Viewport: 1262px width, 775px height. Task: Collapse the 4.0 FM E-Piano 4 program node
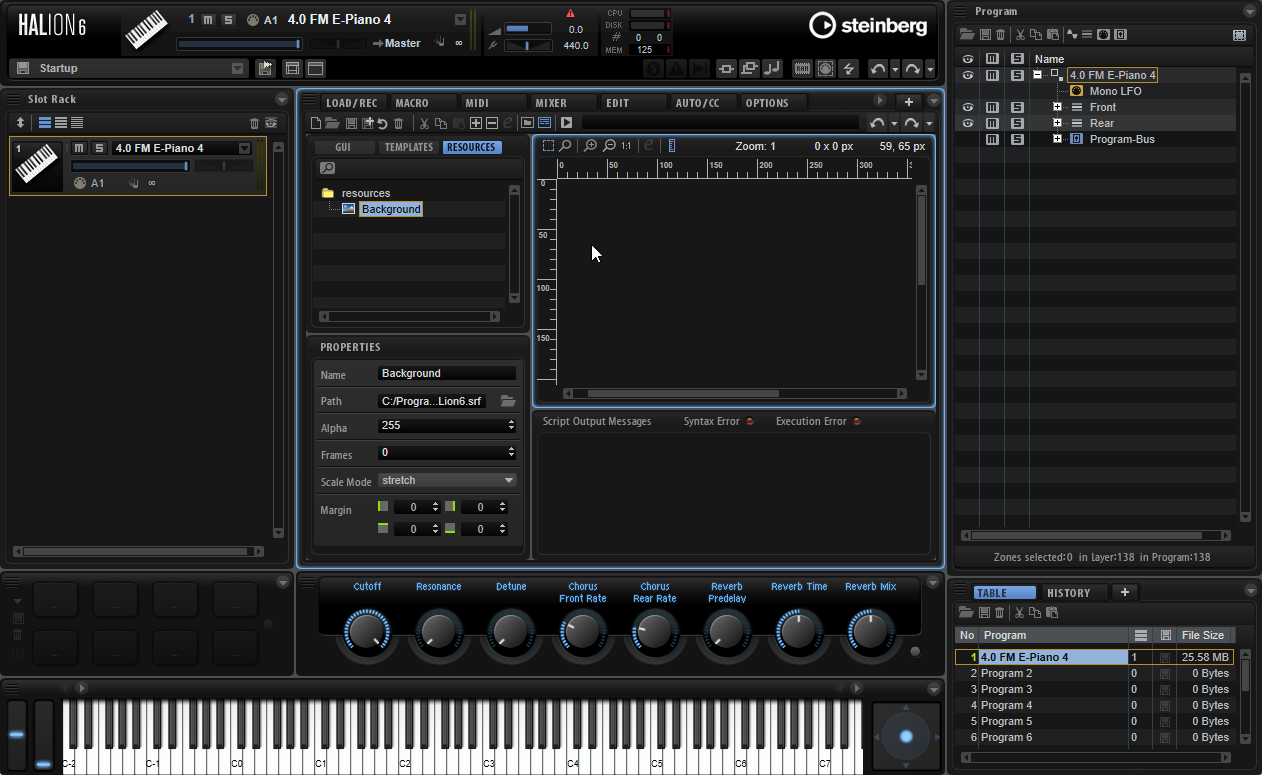(1038, 75)
